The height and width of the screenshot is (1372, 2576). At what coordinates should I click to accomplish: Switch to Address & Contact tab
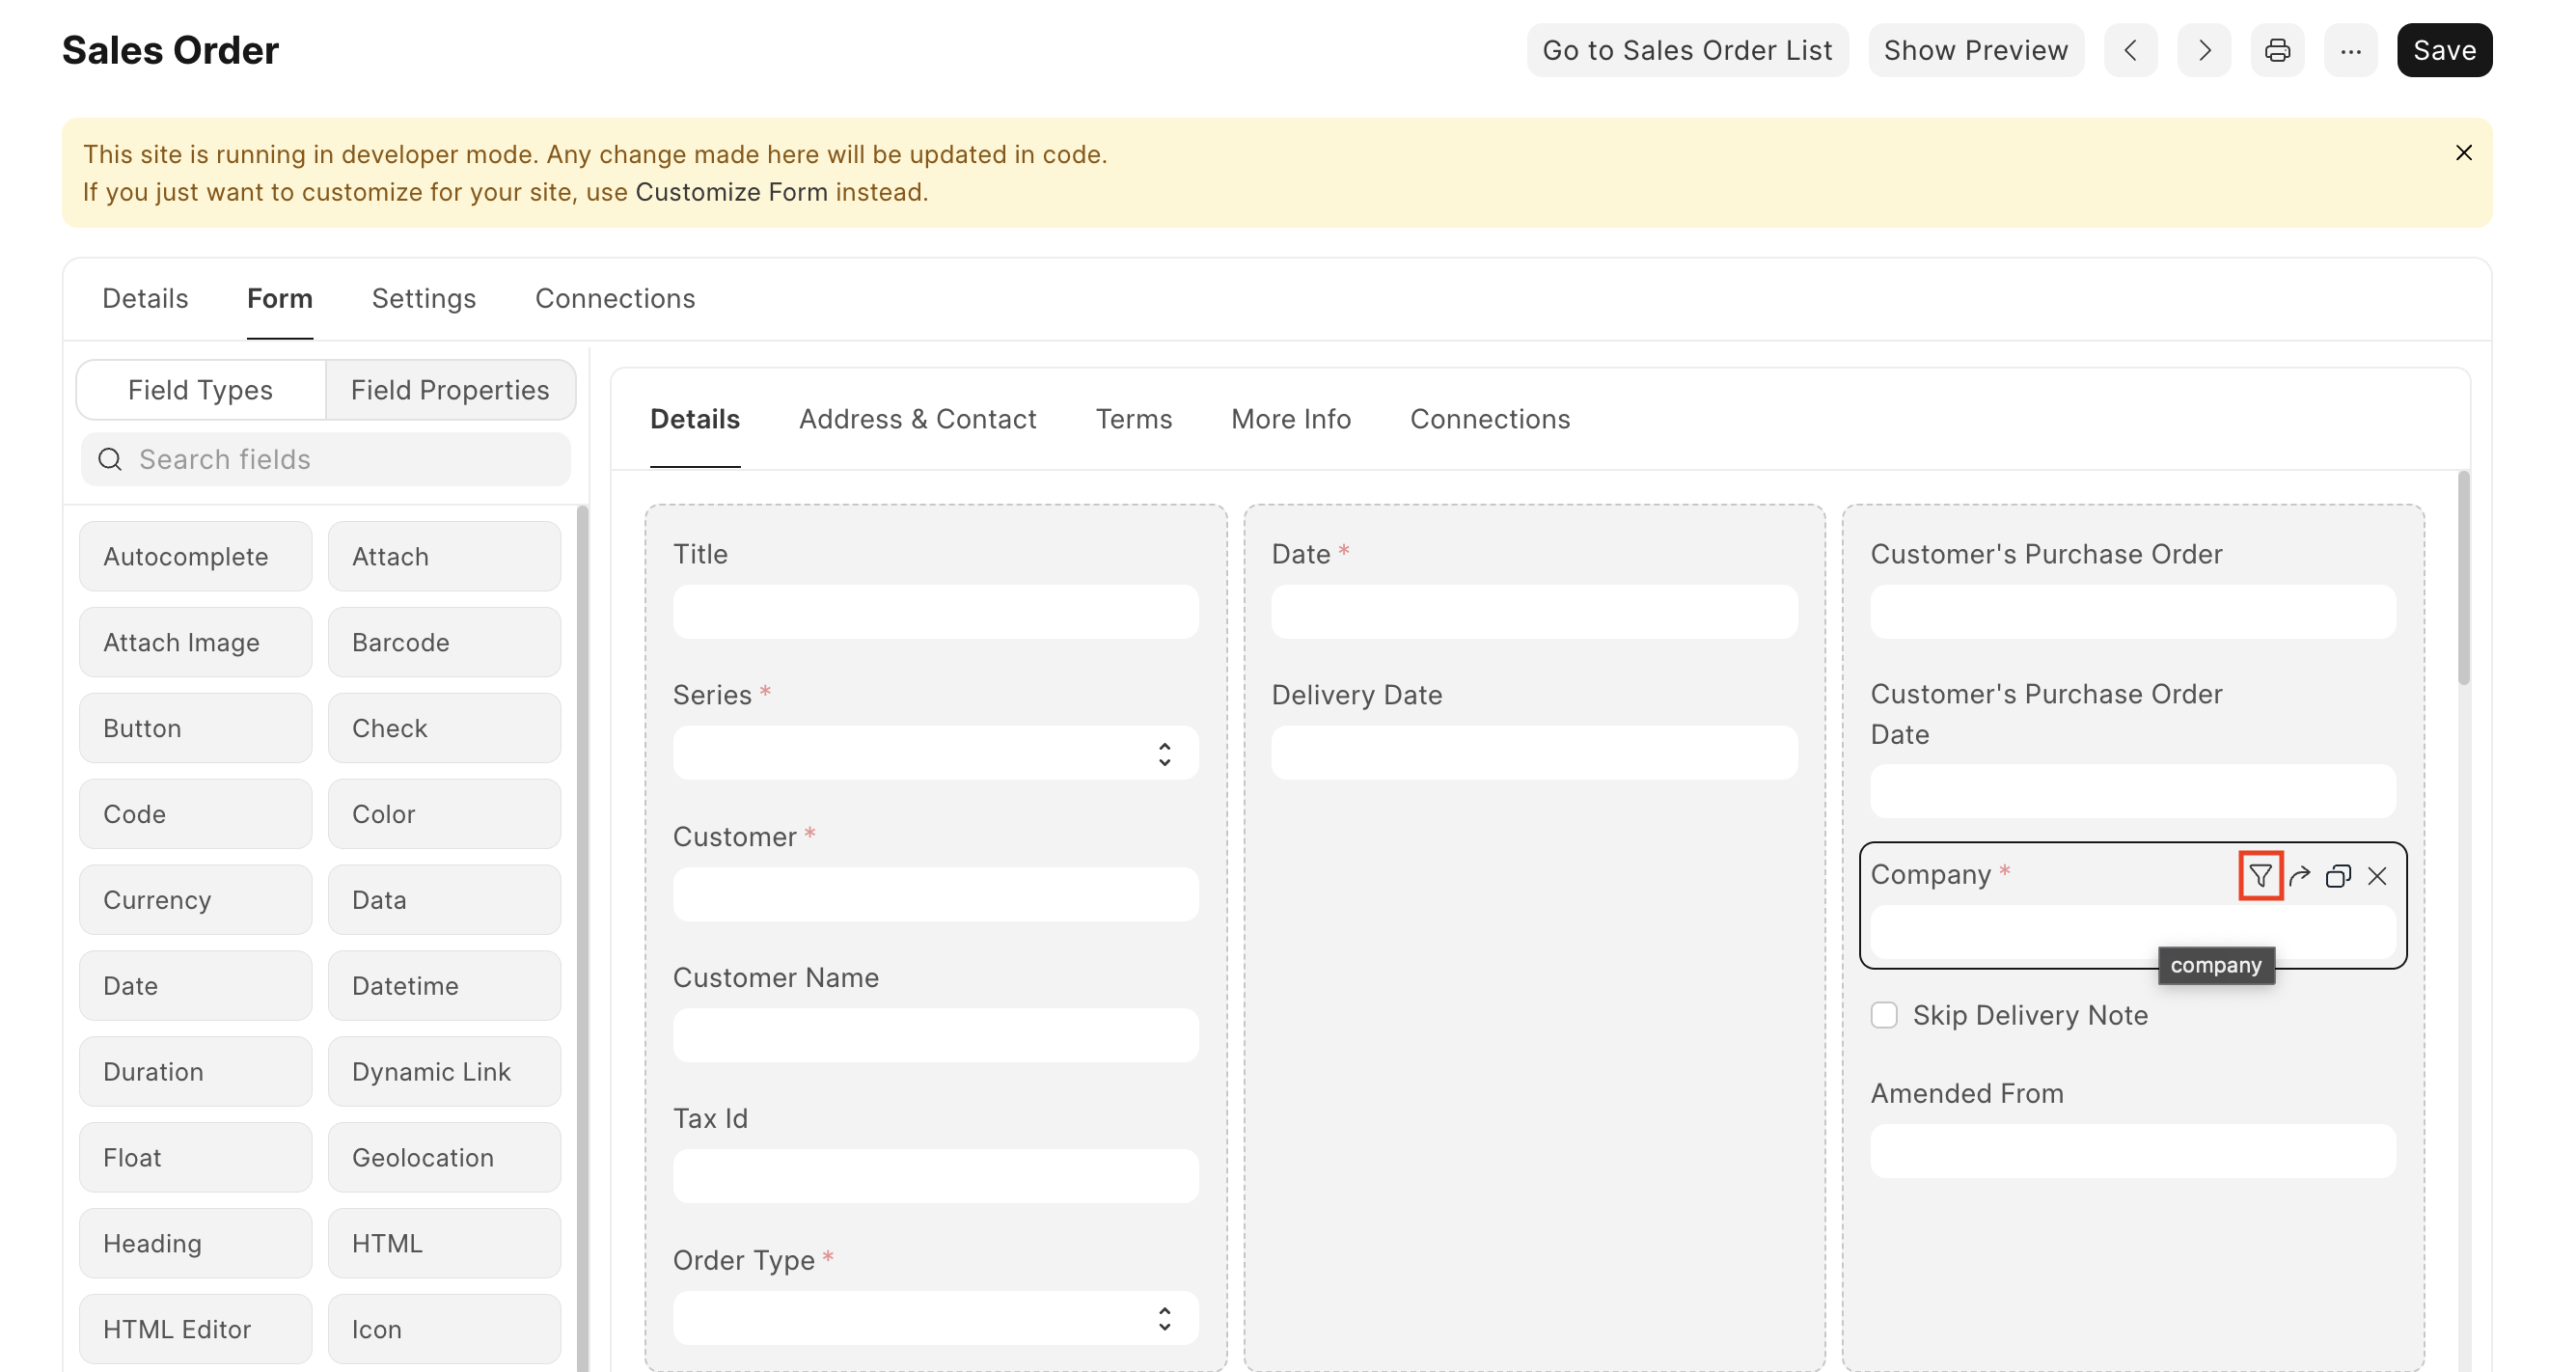(917, 419)
